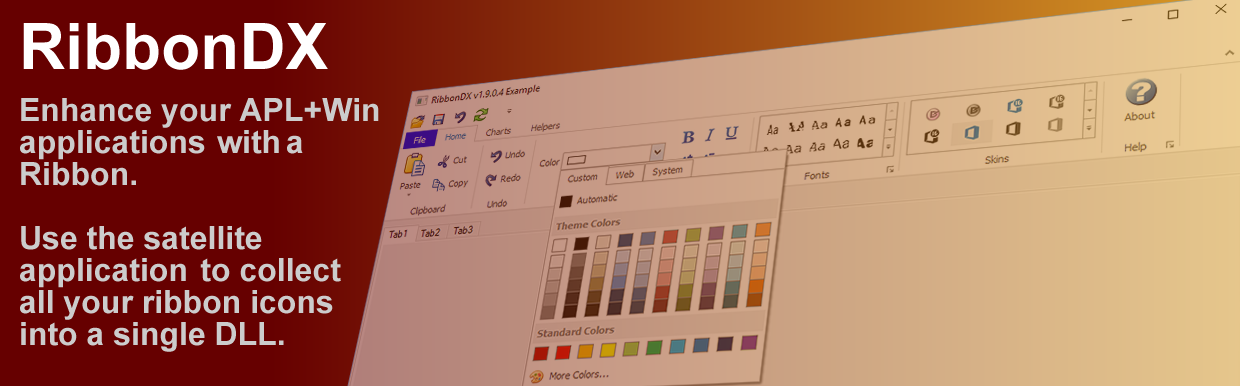Pick the green standard color swatch
This screenshot has width=1240, height=386.
pos(654,347)
